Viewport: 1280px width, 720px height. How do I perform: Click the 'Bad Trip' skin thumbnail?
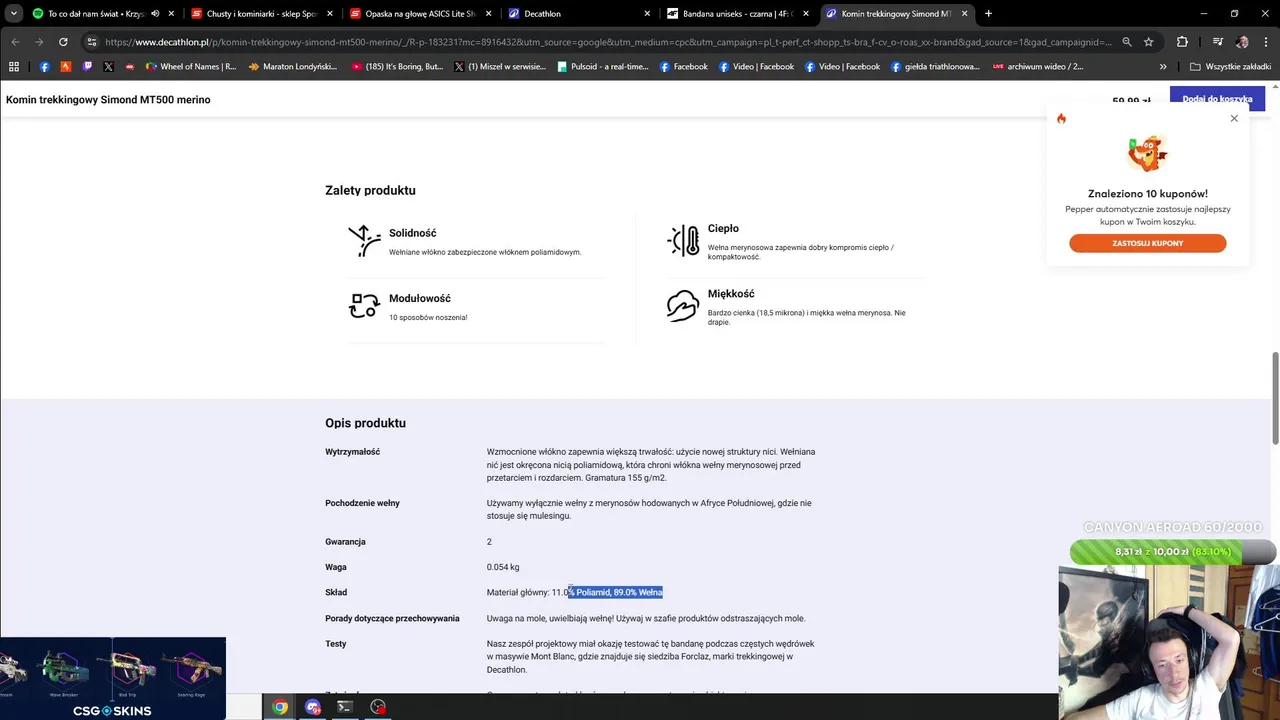[127, 673]
